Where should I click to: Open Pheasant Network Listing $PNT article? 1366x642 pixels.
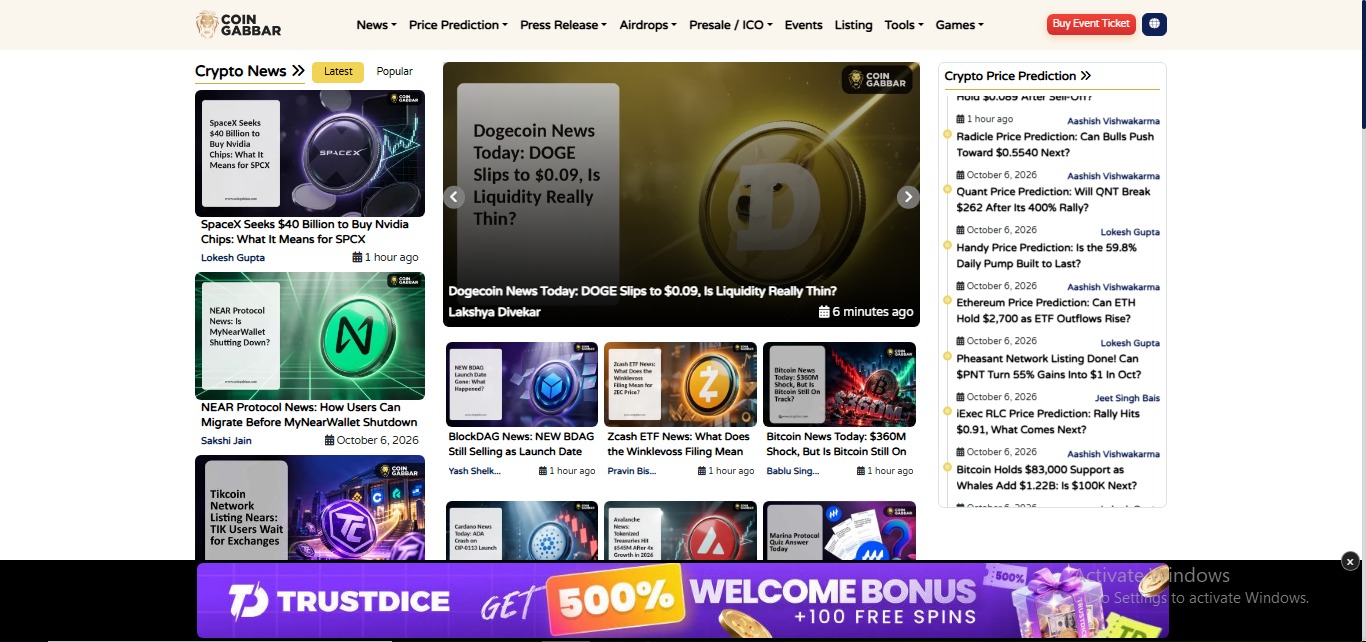click(1048, 367)
